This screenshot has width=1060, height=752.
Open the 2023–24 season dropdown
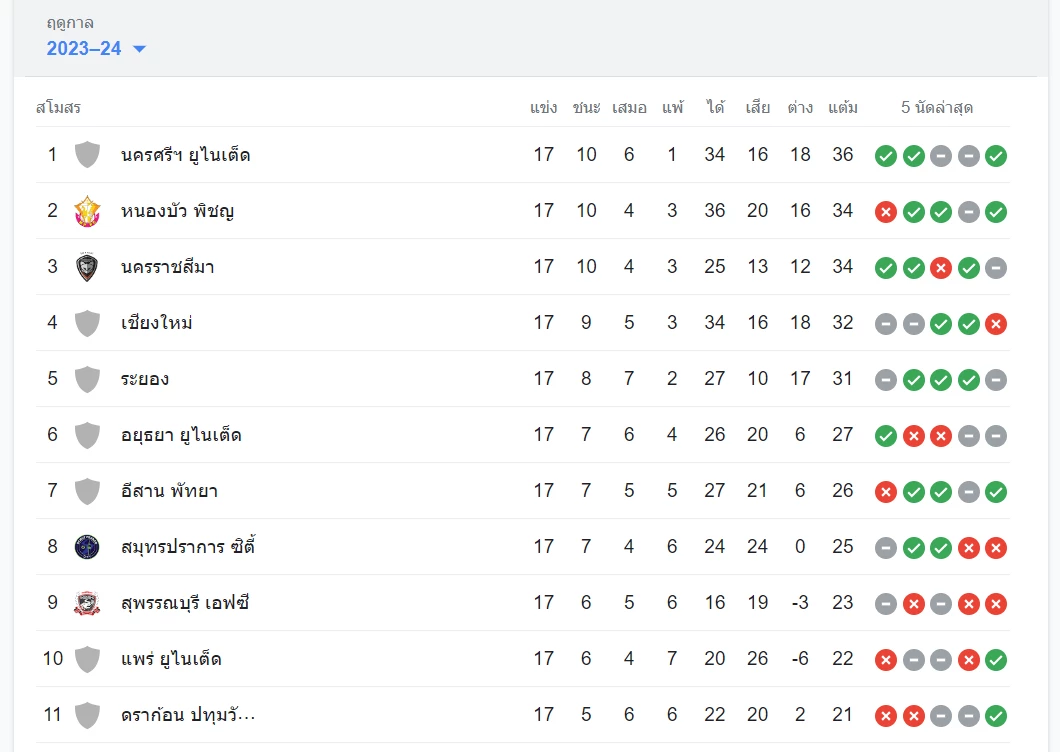tap(96, 49)
